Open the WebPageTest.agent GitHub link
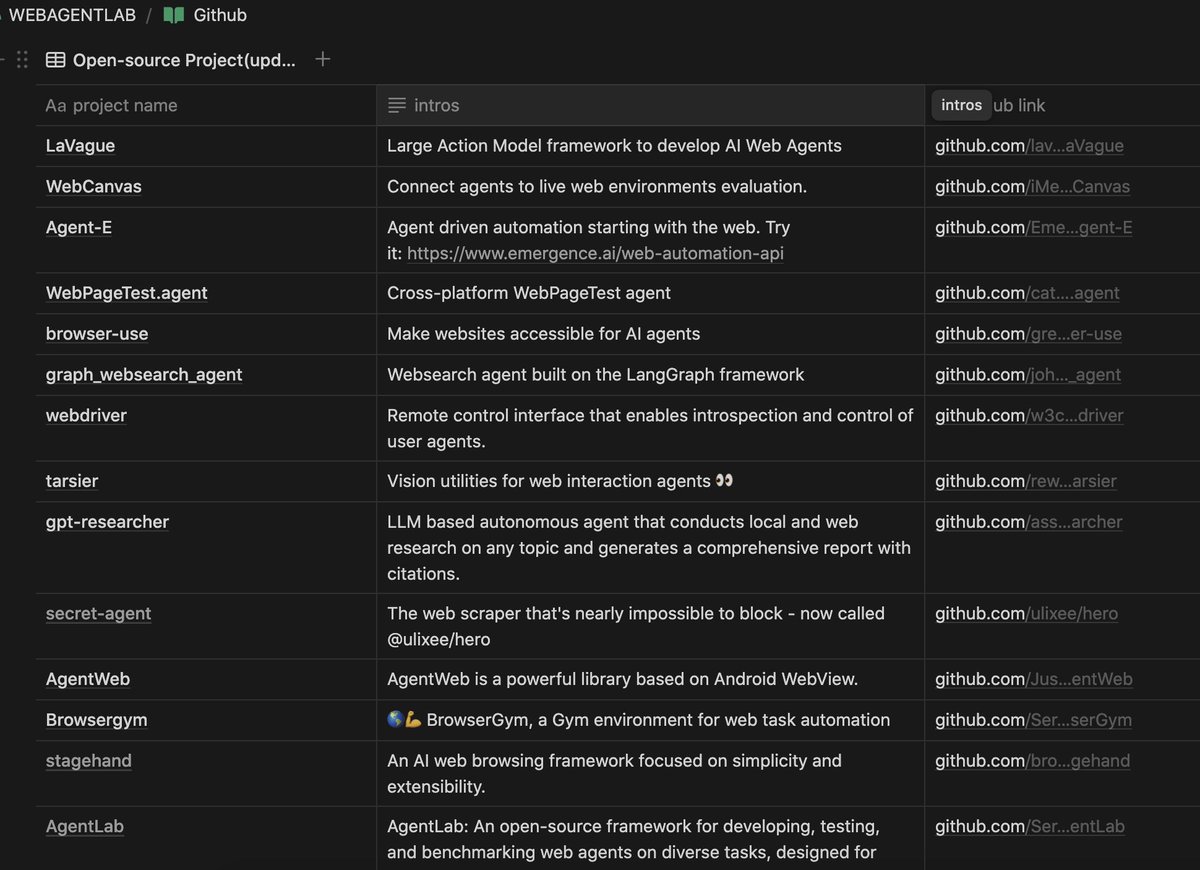Screen dimensions: 1200x870 [1027, 294]
